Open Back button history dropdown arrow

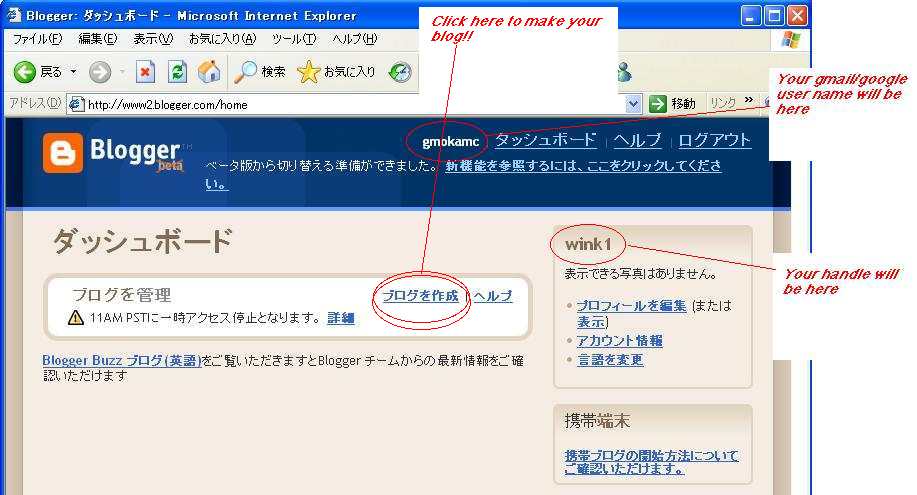coord(74,72)
